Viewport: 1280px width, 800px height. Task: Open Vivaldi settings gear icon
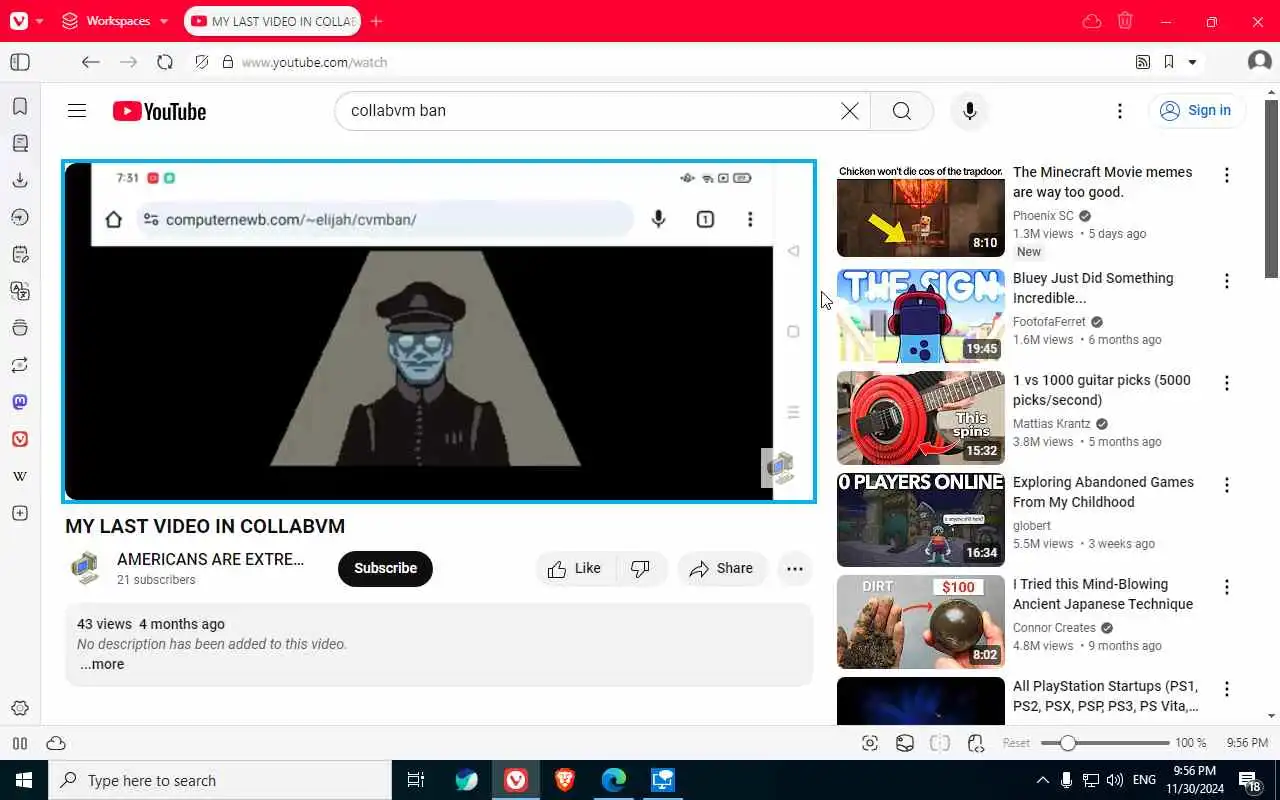coord(20,709)
